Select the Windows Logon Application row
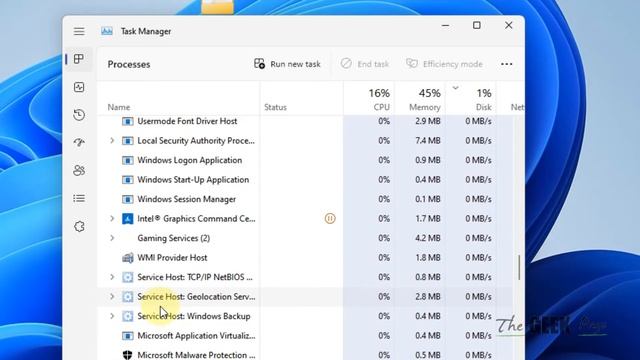Screen dimensions: 640x360 coord(305,160)
